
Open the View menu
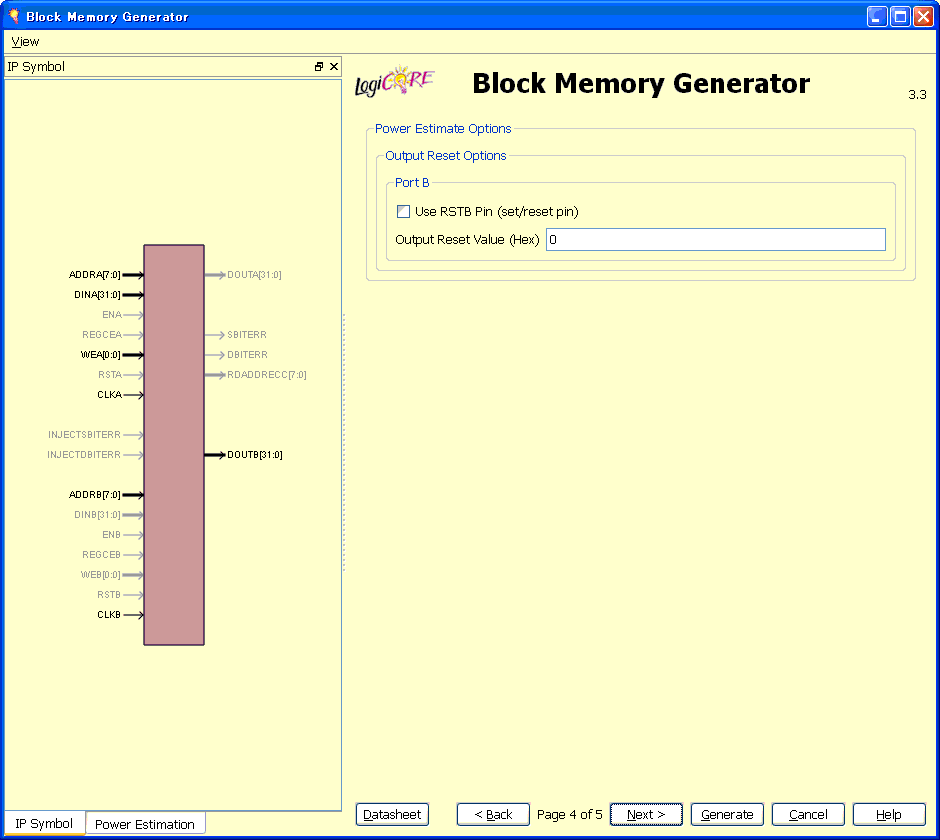coord(25,42)
